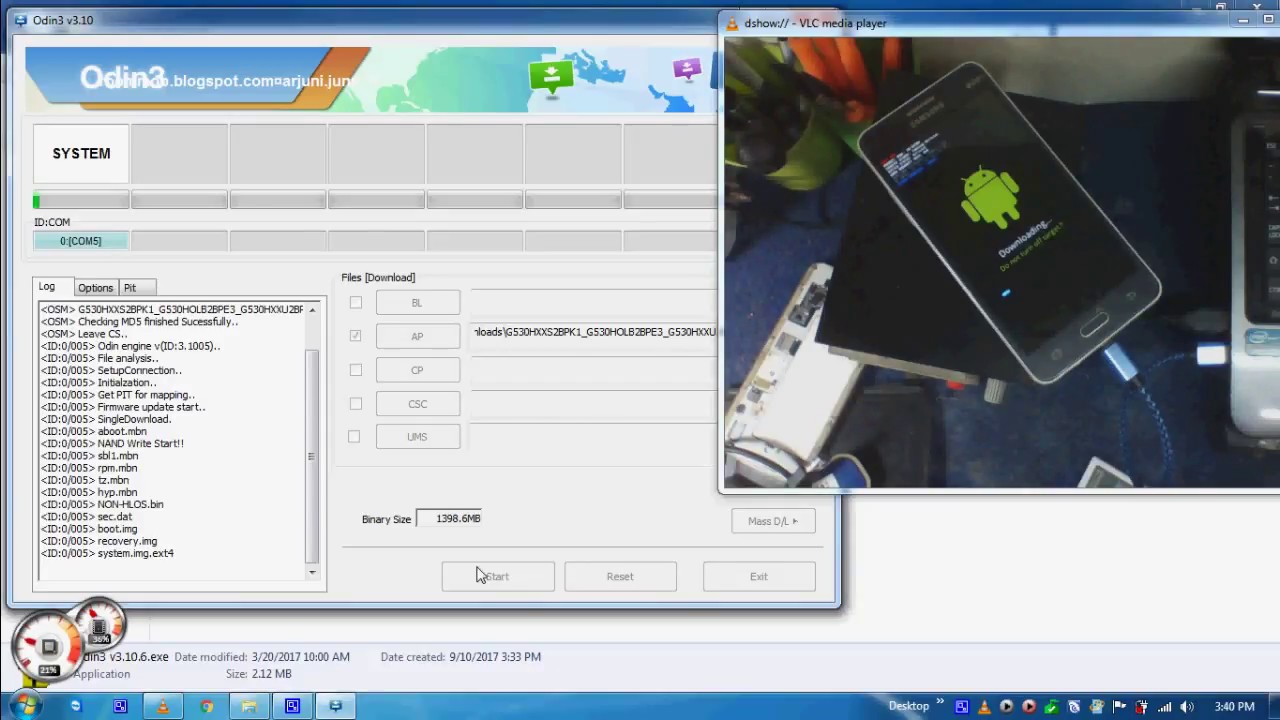
Task: Click the AP file button
Action: click(x=418, y=336)
